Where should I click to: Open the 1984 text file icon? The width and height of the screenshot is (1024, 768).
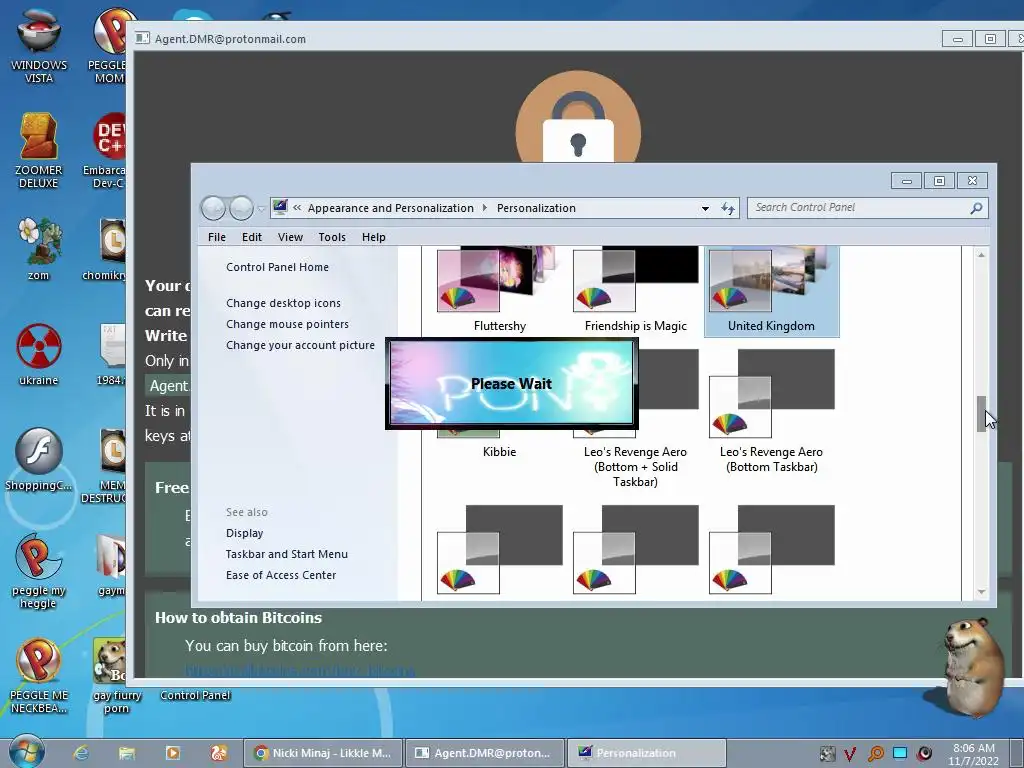111,353
